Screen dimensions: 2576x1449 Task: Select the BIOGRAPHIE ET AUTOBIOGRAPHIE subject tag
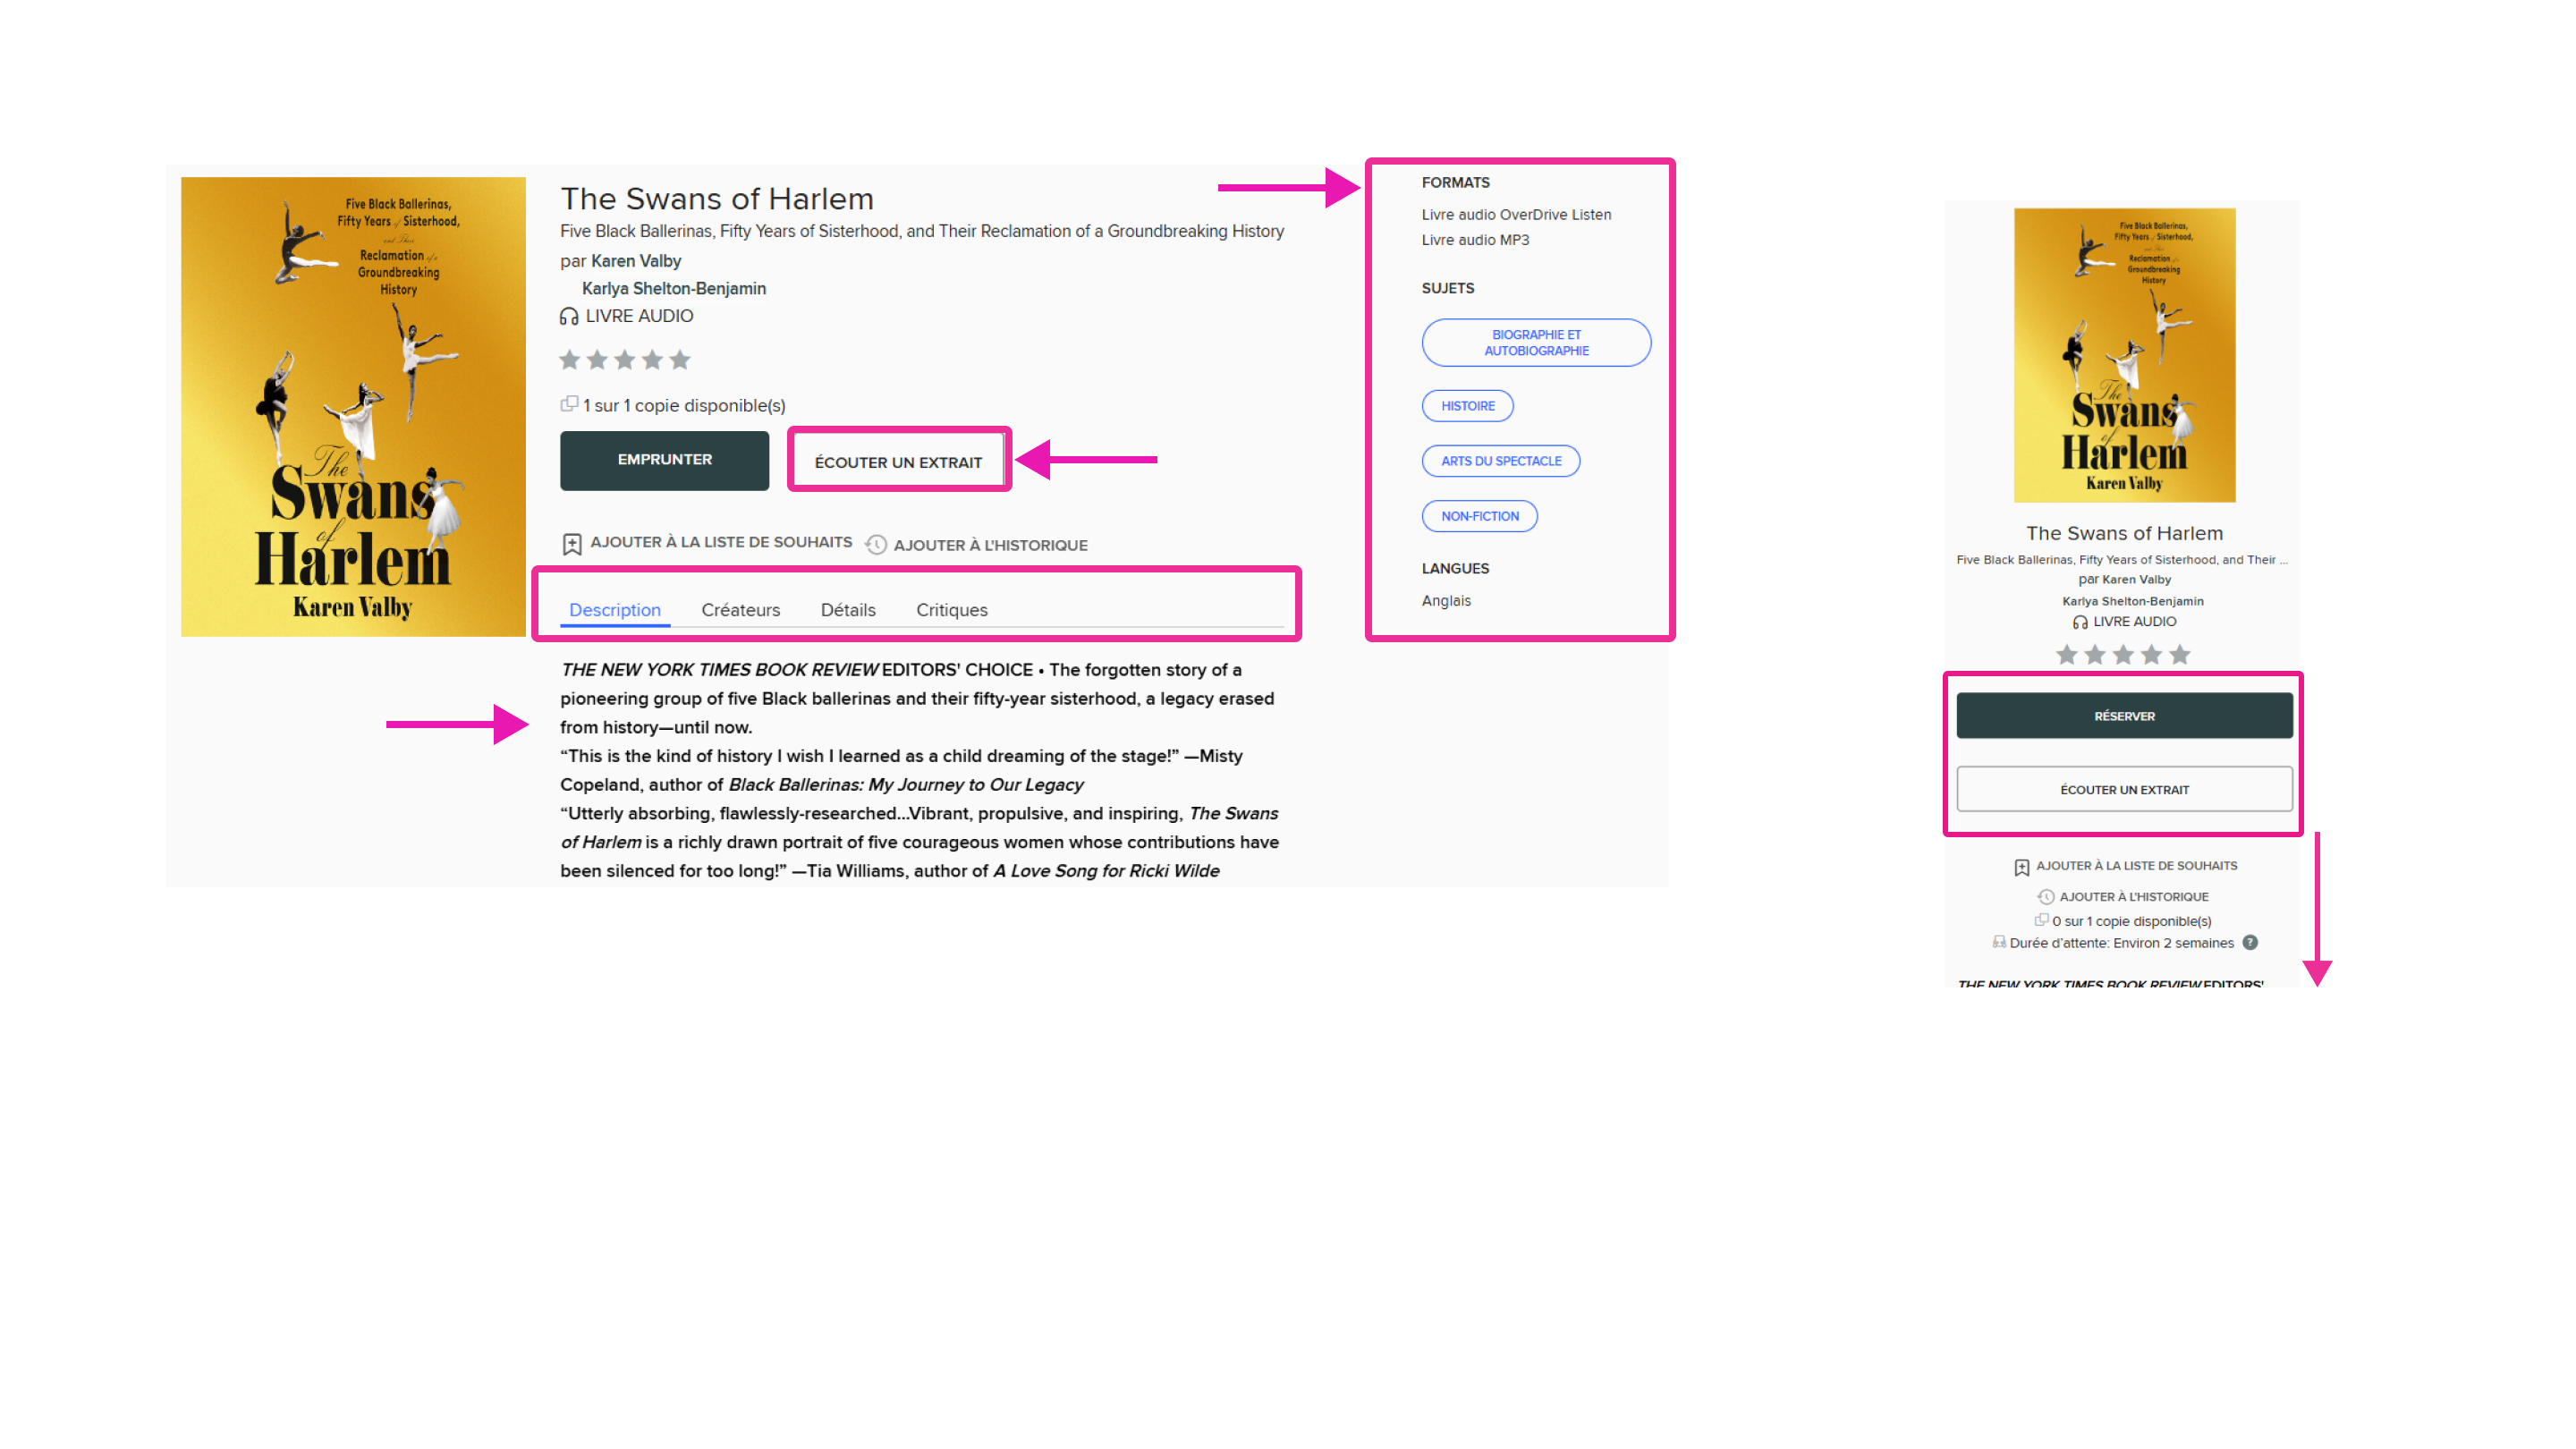click(1536, 343)
